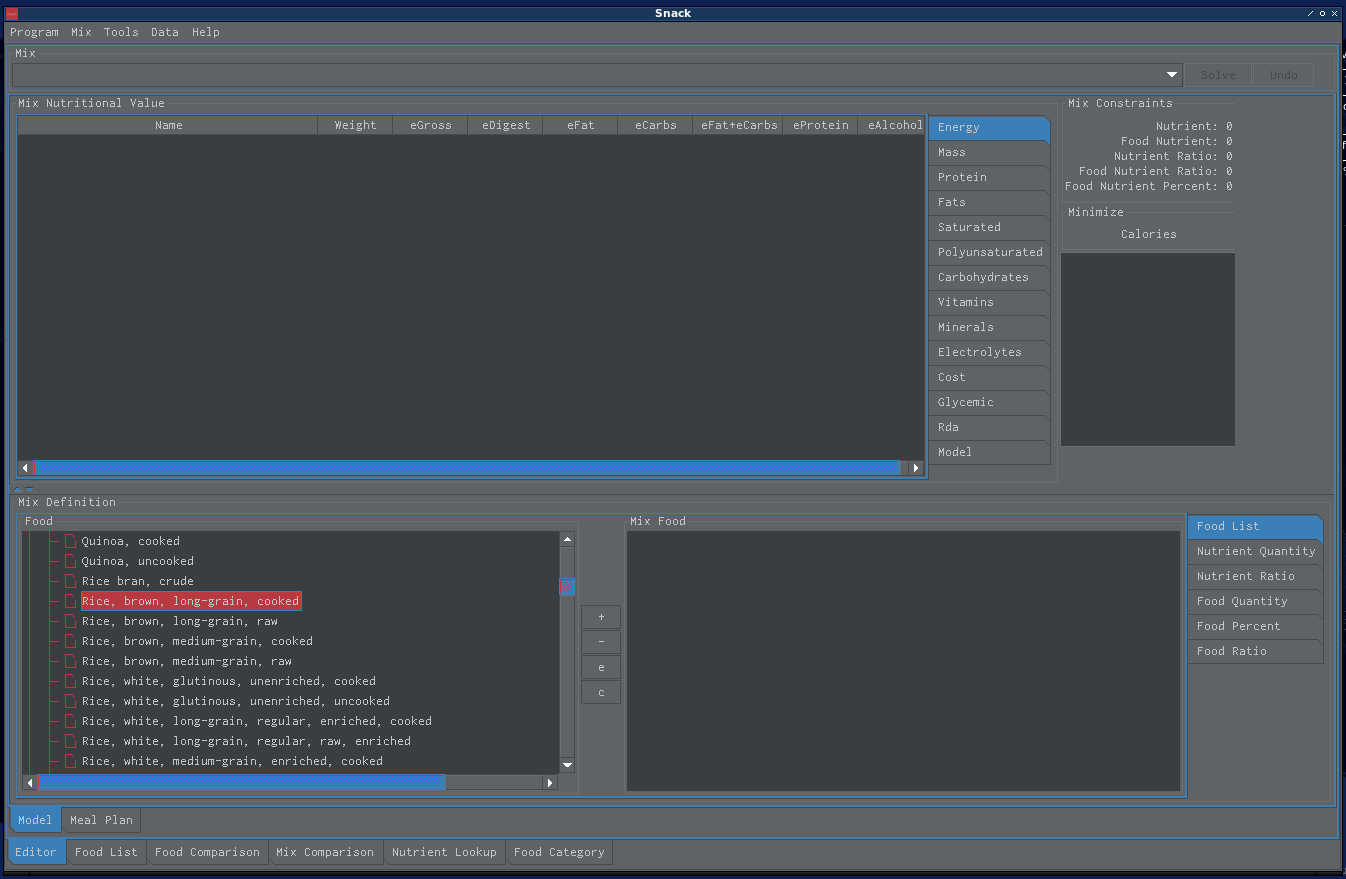Viewport: 1346px width, 879px height.
Task: Show the Carbohydrates tab
Action: coord(989,277)
